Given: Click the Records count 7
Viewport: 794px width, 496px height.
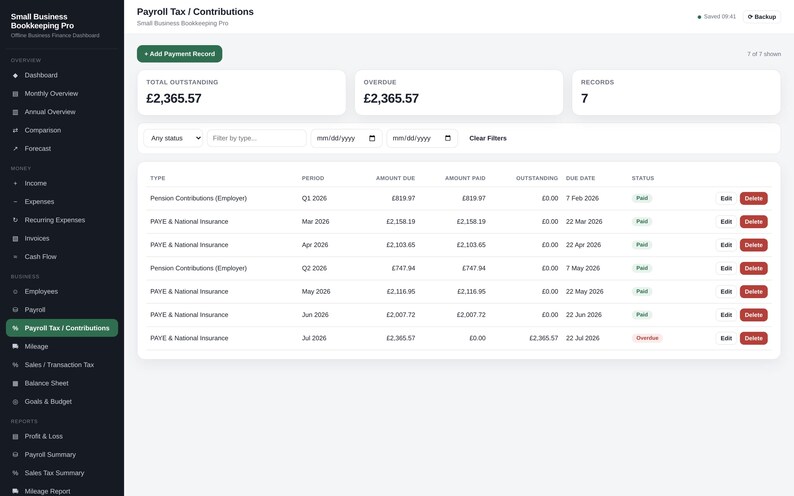Looking at the screenshot, I should 584,98.
